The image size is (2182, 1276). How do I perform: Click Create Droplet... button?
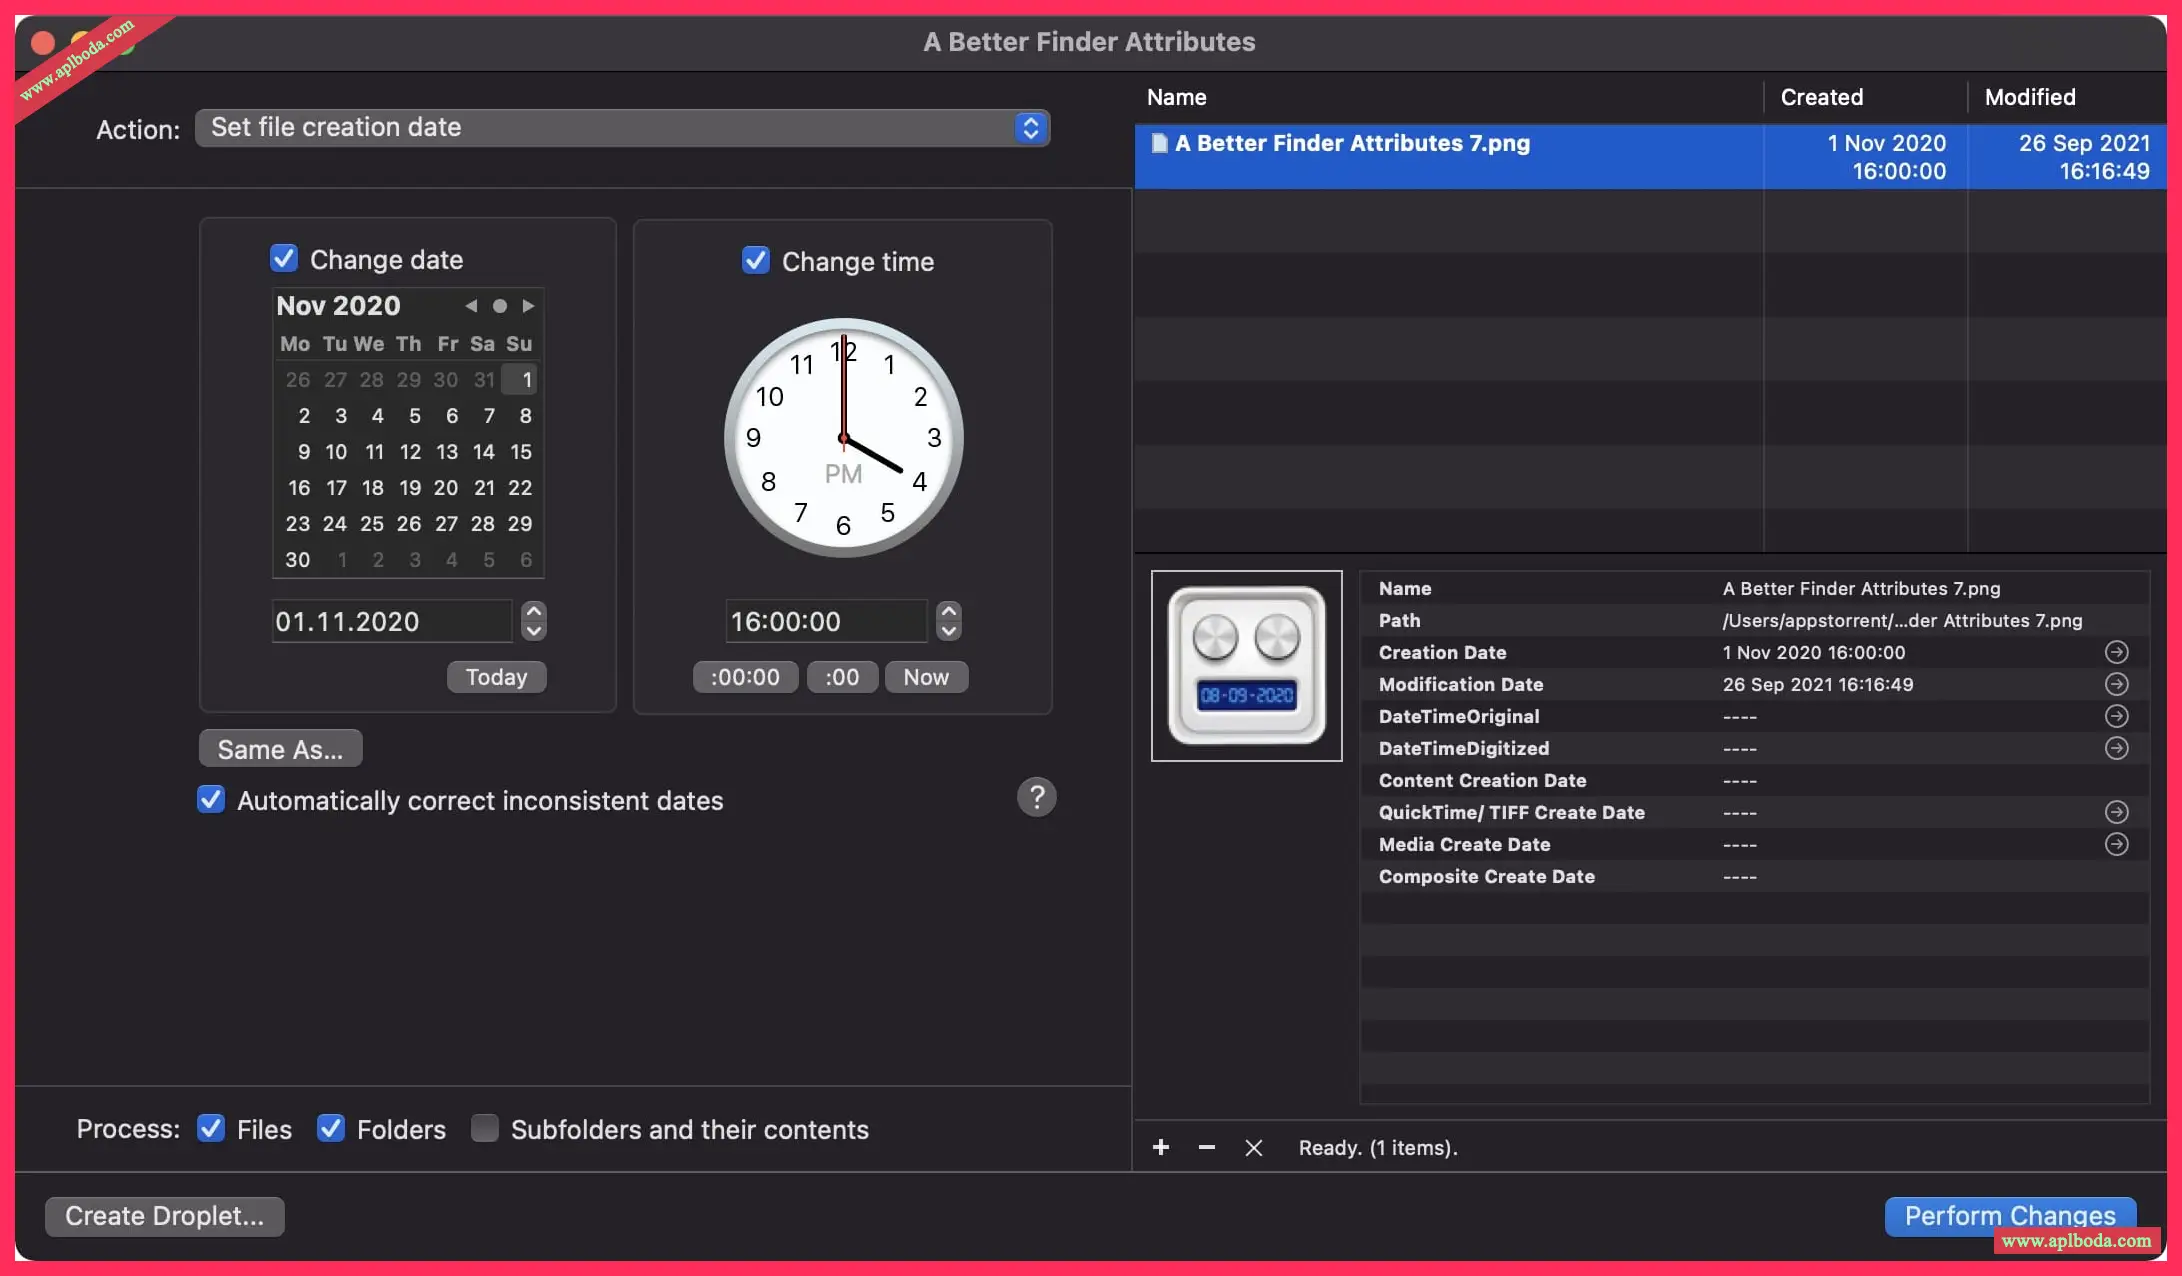(165, 1216)
